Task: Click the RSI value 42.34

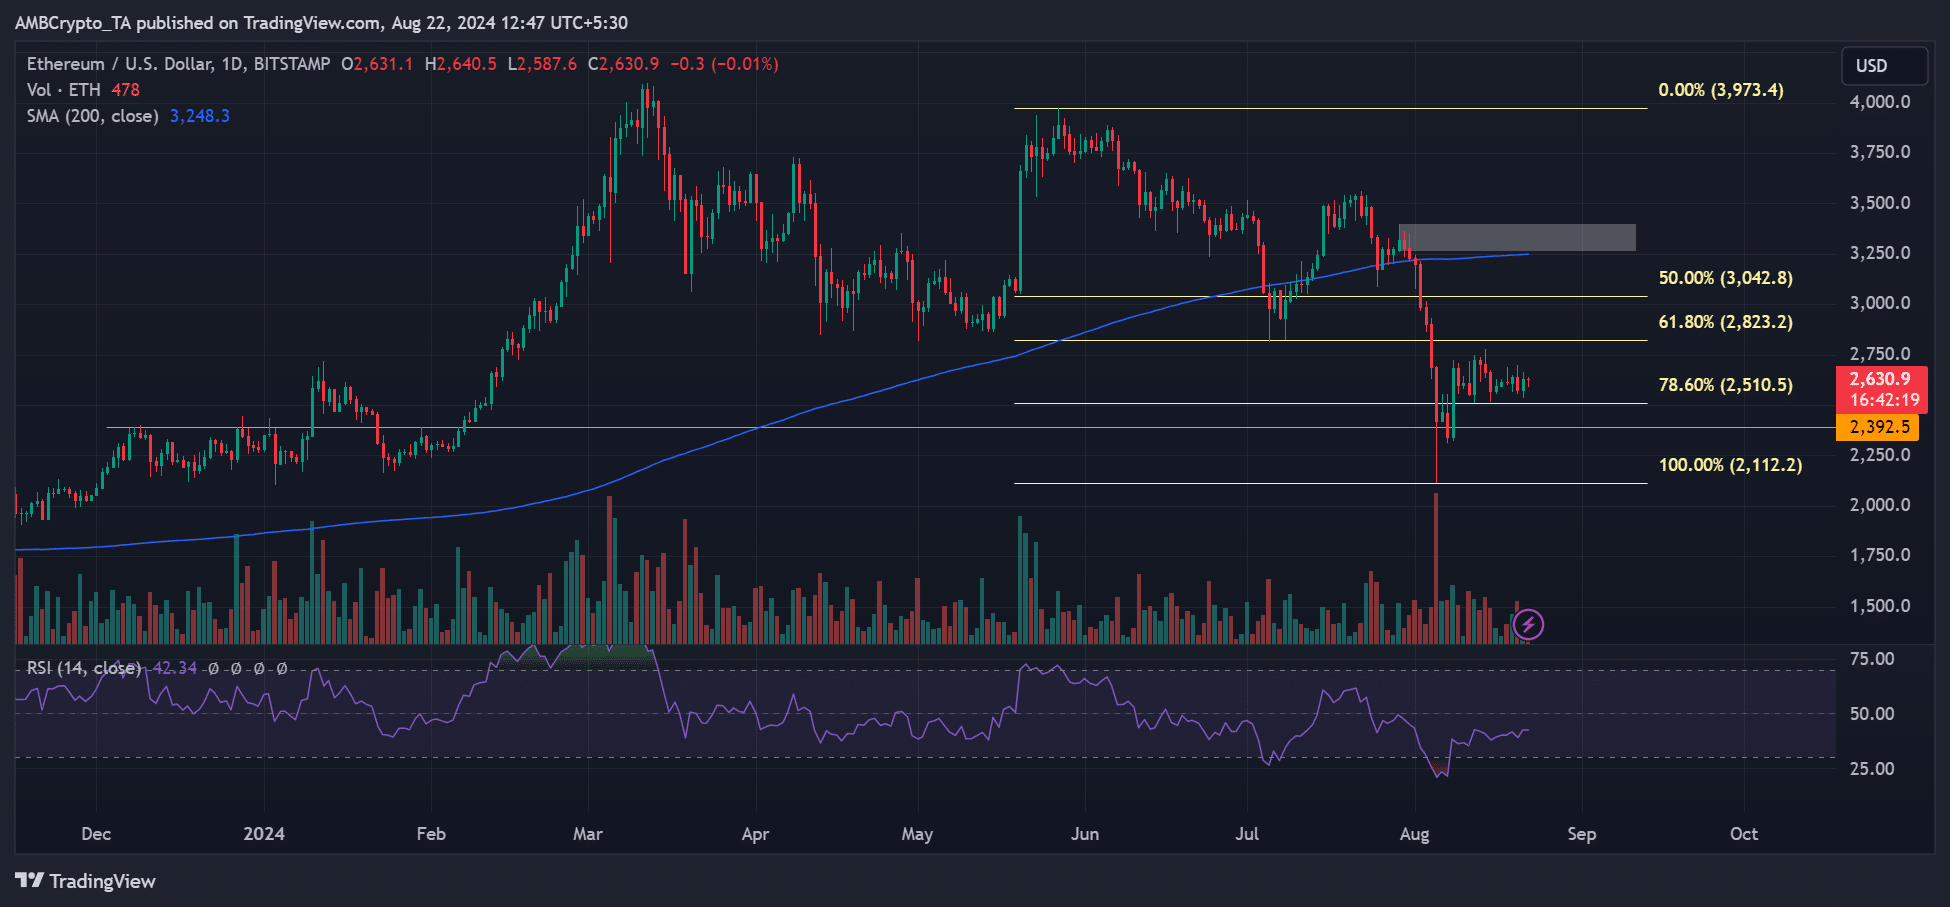Action: point(175,668)
